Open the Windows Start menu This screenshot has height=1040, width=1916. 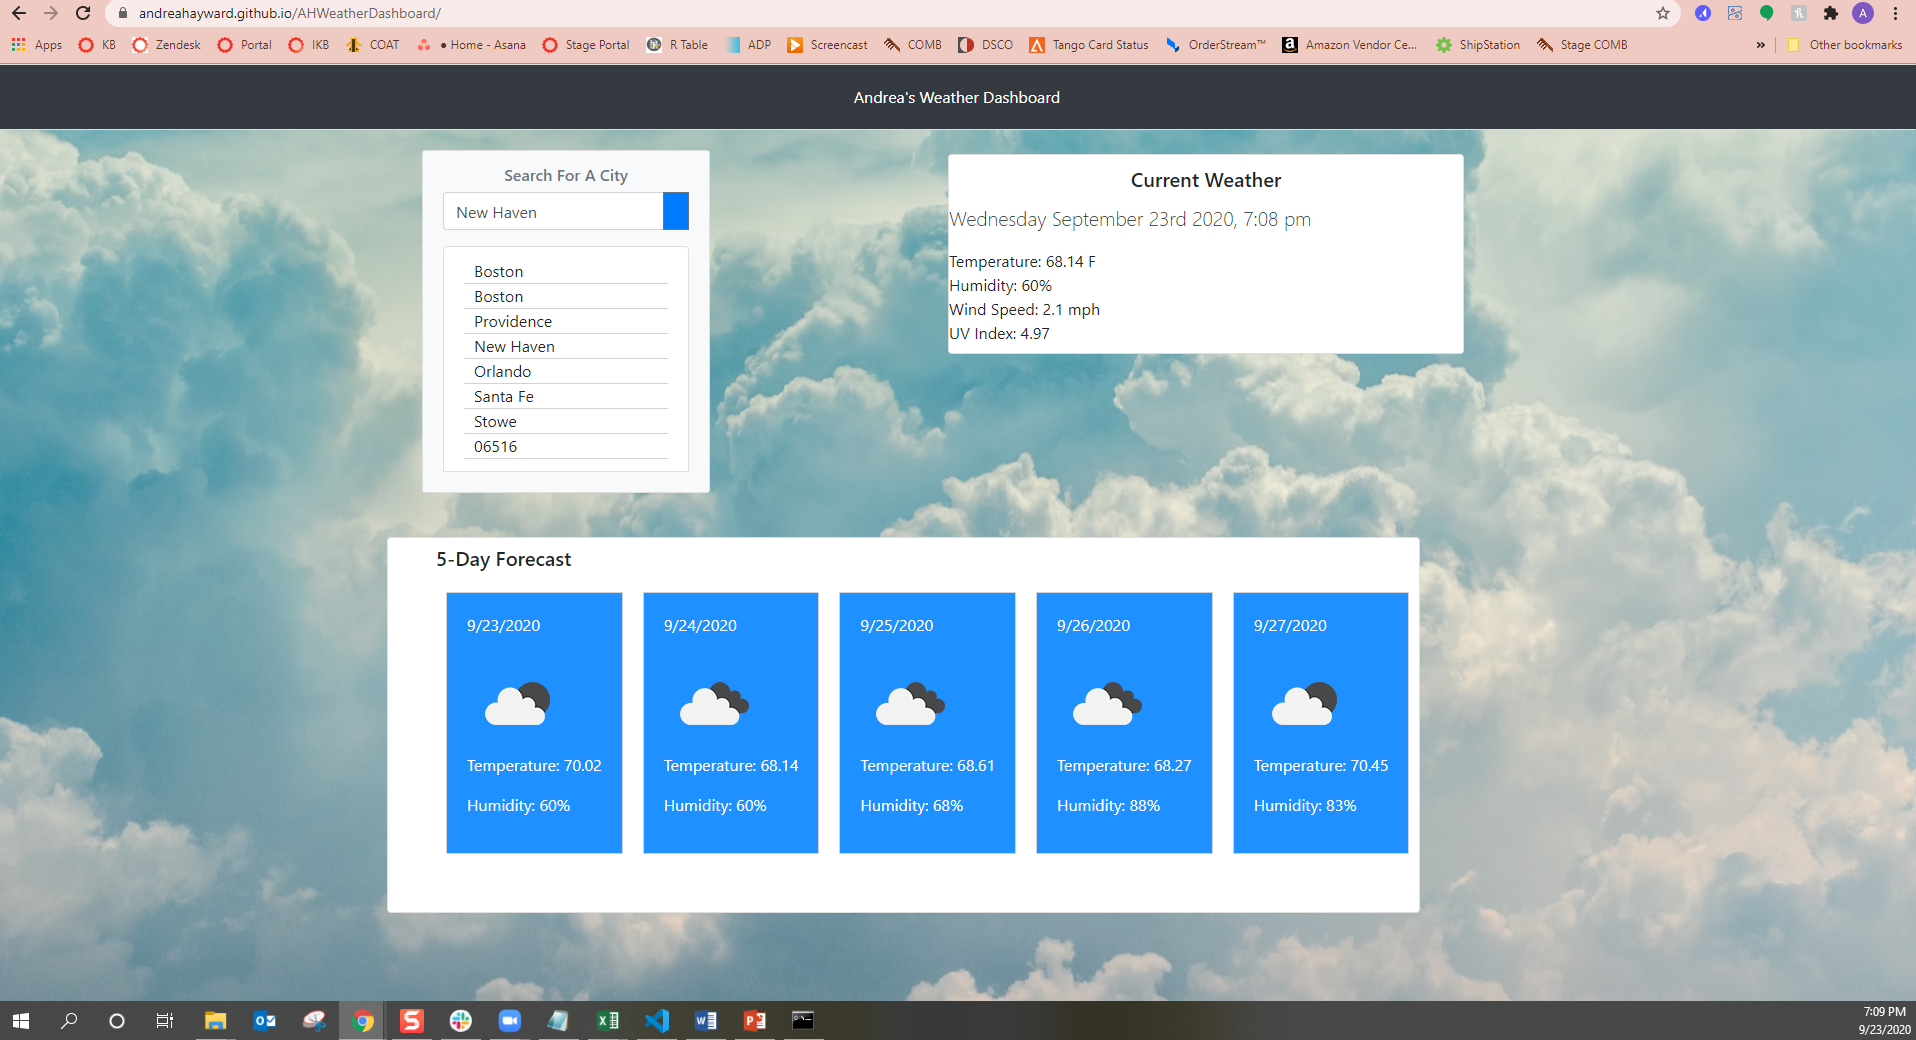21,1021
